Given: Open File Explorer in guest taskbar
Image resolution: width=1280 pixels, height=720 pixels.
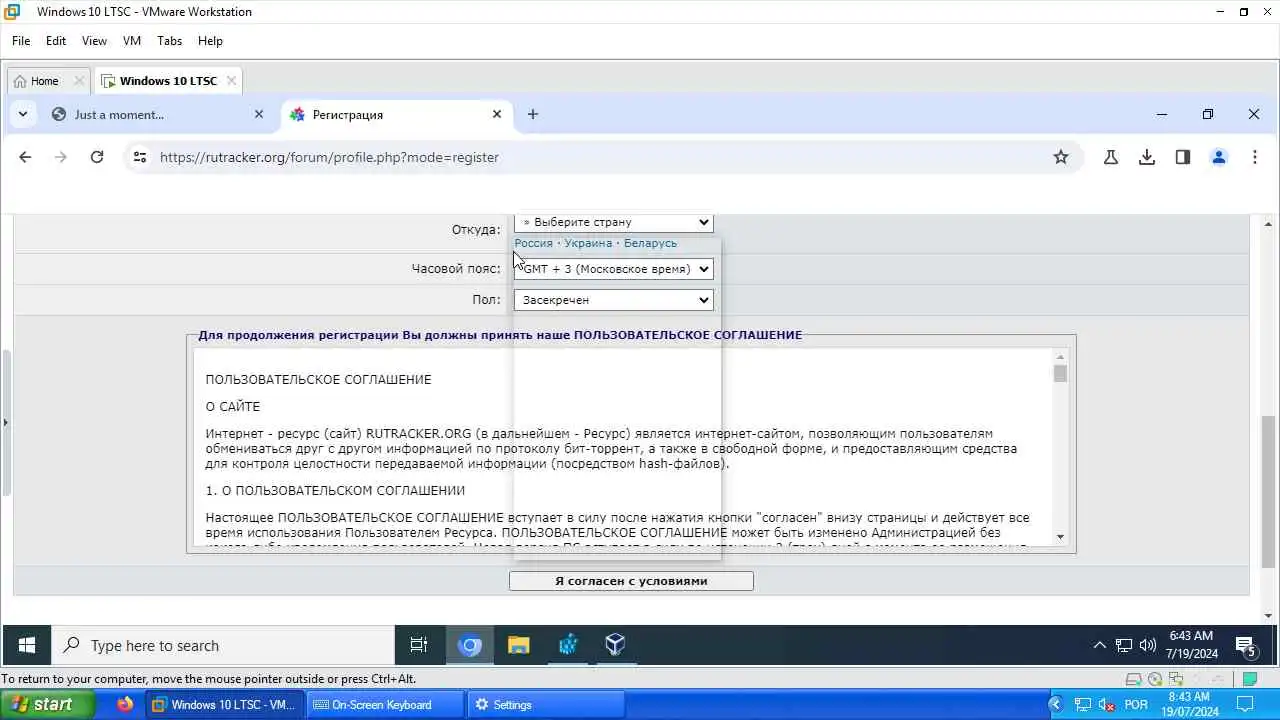Looking at the screenshot, I should tap(518, 646).
